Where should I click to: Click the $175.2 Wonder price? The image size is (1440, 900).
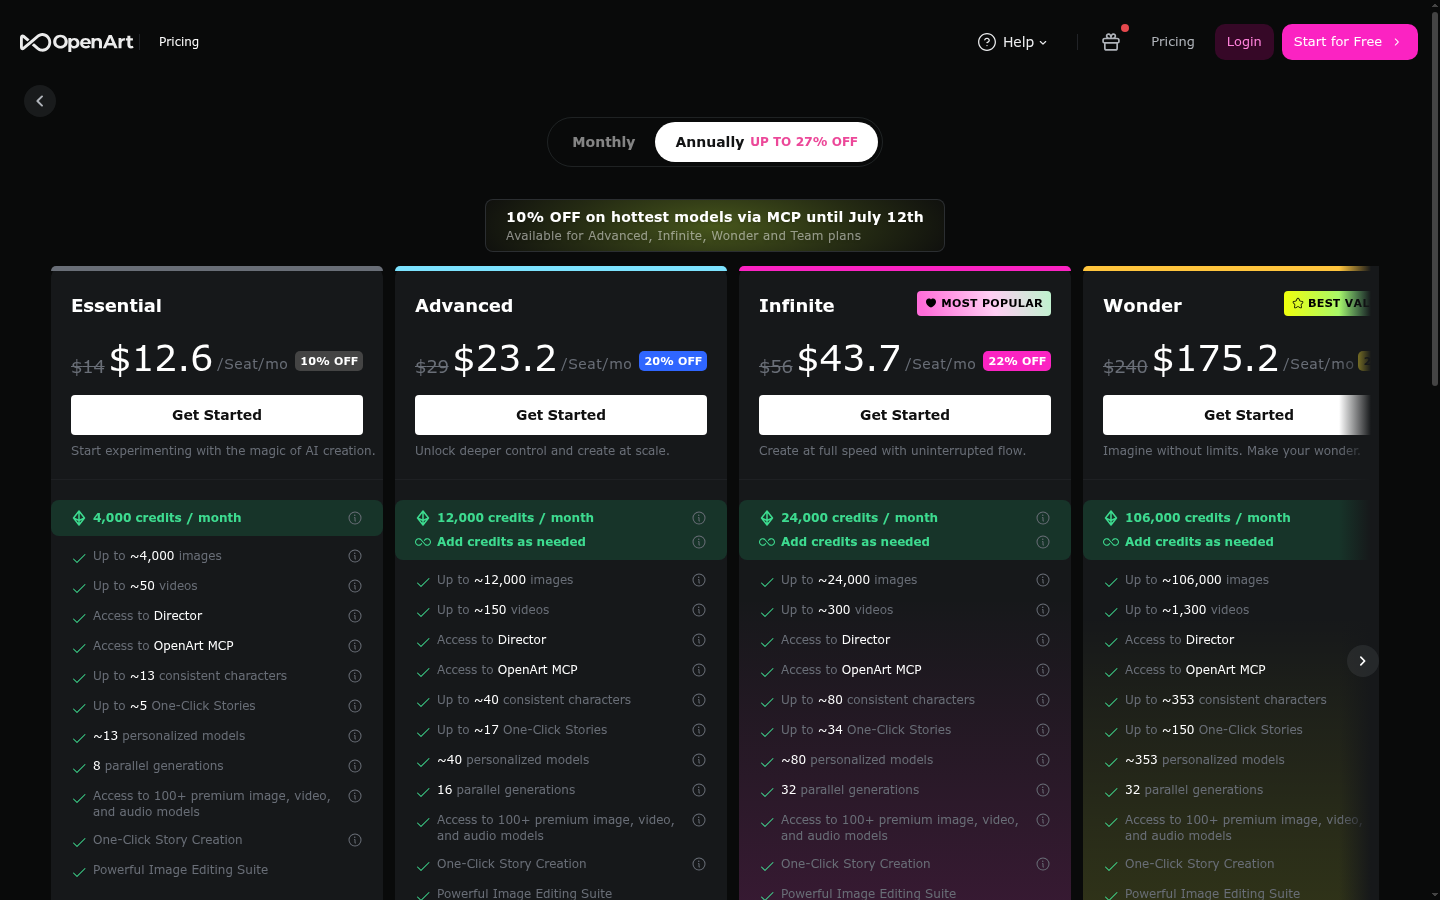pyautogui.click(x=1215, y=358)
